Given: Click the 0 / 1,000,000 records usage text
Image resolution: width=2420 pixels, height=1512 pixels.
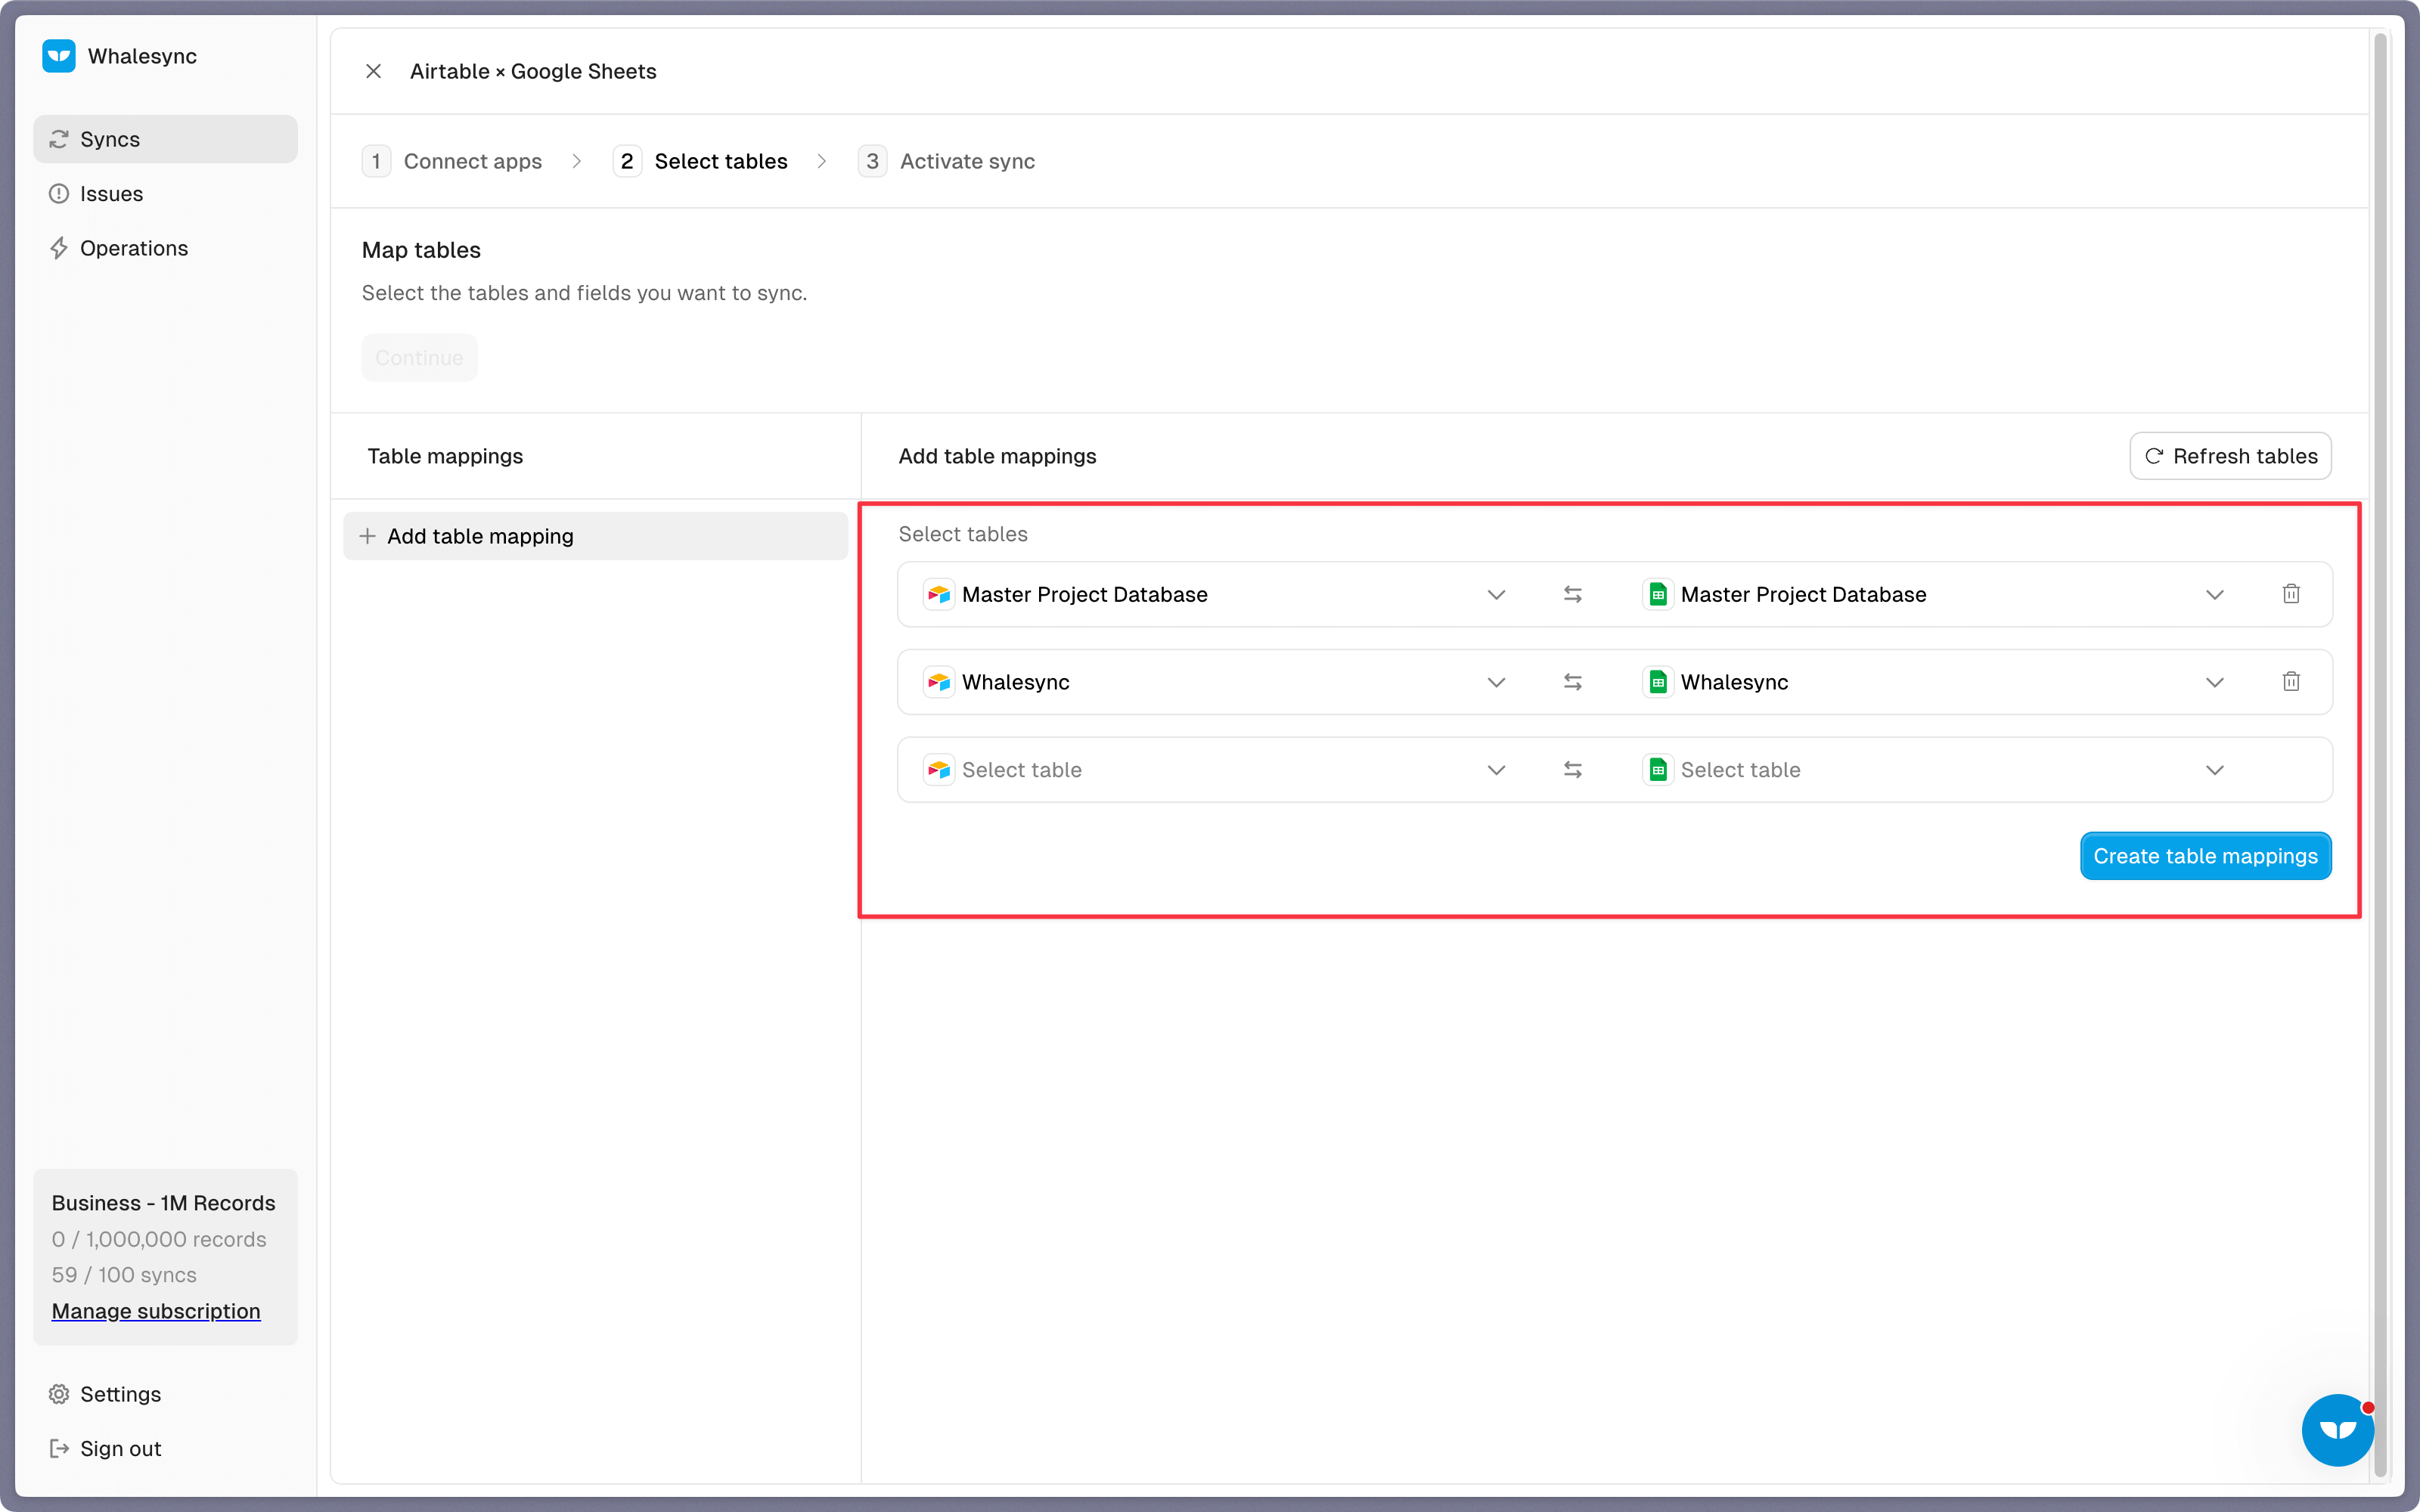Looking at the screenshot, I should tap(159, 1239).
